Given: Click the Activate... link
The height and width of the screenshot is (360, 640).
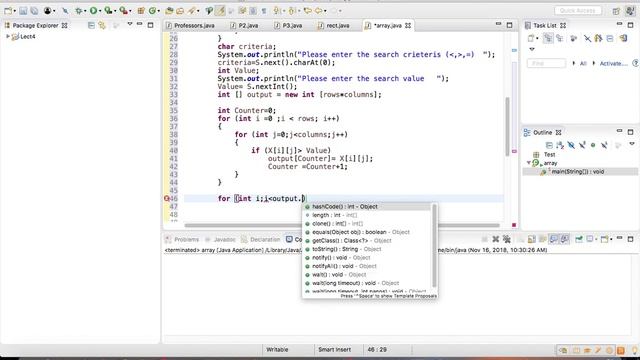Looking at the screenshot, I should point(613,63).
